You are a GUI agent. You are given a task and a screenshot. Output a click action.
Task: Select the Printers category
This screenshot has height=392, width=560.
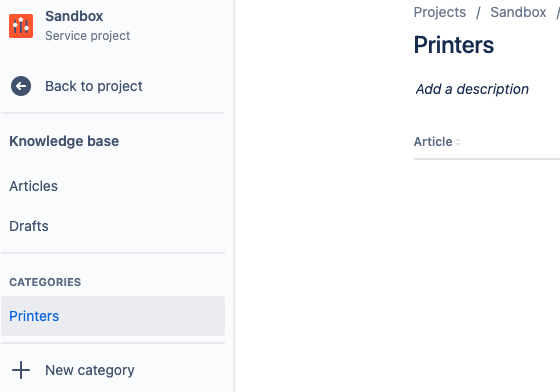coord(34,316)
